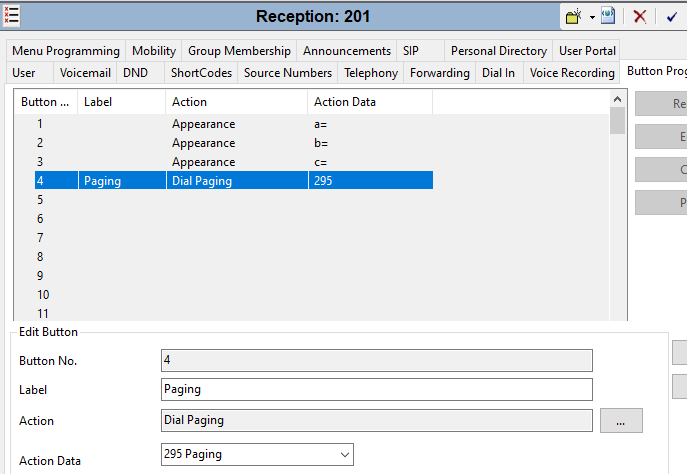The width and height of the screenshot is (687, 474).
Task: Click the 295 action data cell
Action: tap(371, 180)
